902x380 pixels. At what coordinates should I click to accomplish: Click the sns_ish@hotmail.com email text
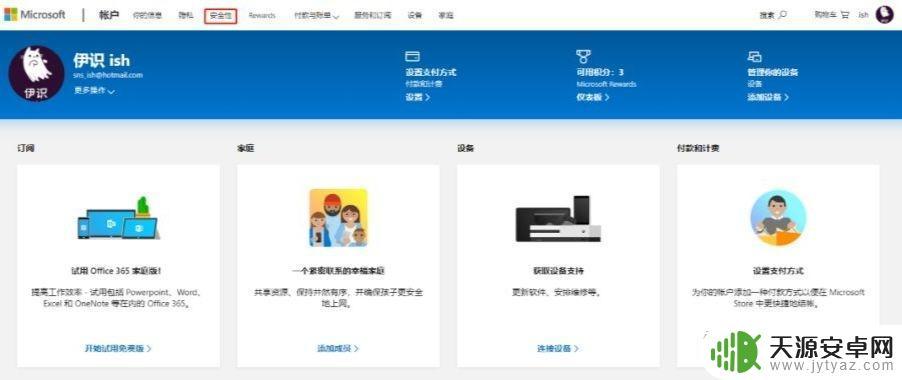108,75
